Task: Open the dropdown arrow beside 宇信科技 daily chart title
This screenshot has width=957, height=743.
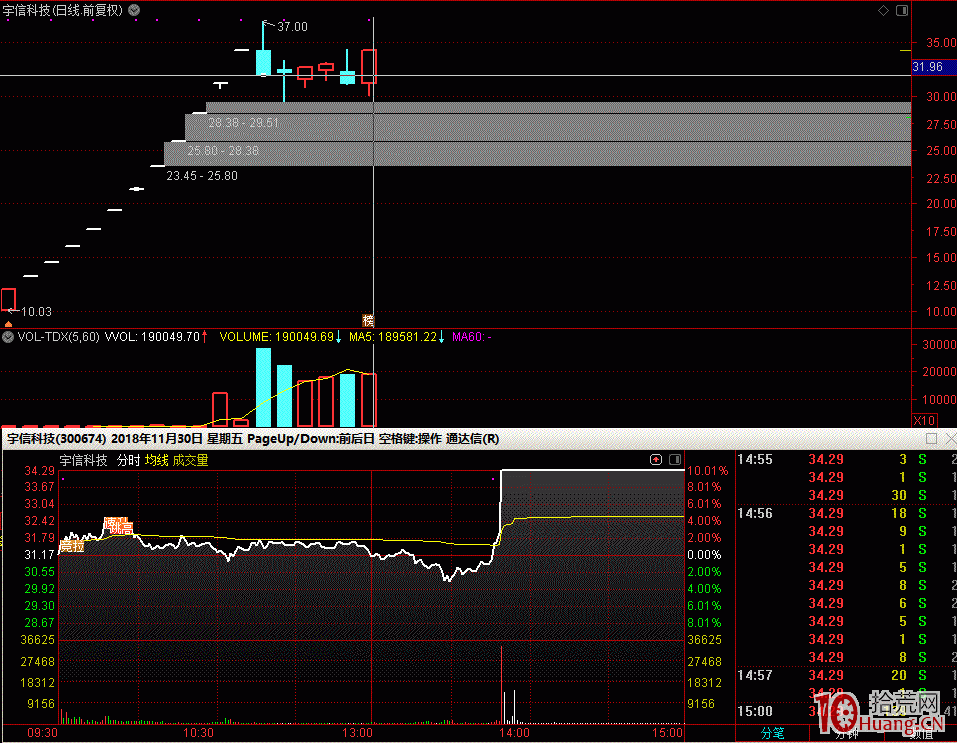Action: (135, 10)
